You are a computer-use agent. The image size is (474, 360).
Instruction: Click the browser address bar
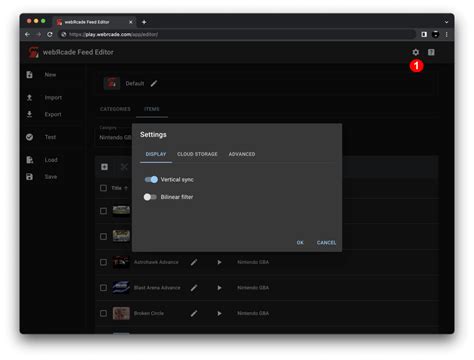coord(237,34)
